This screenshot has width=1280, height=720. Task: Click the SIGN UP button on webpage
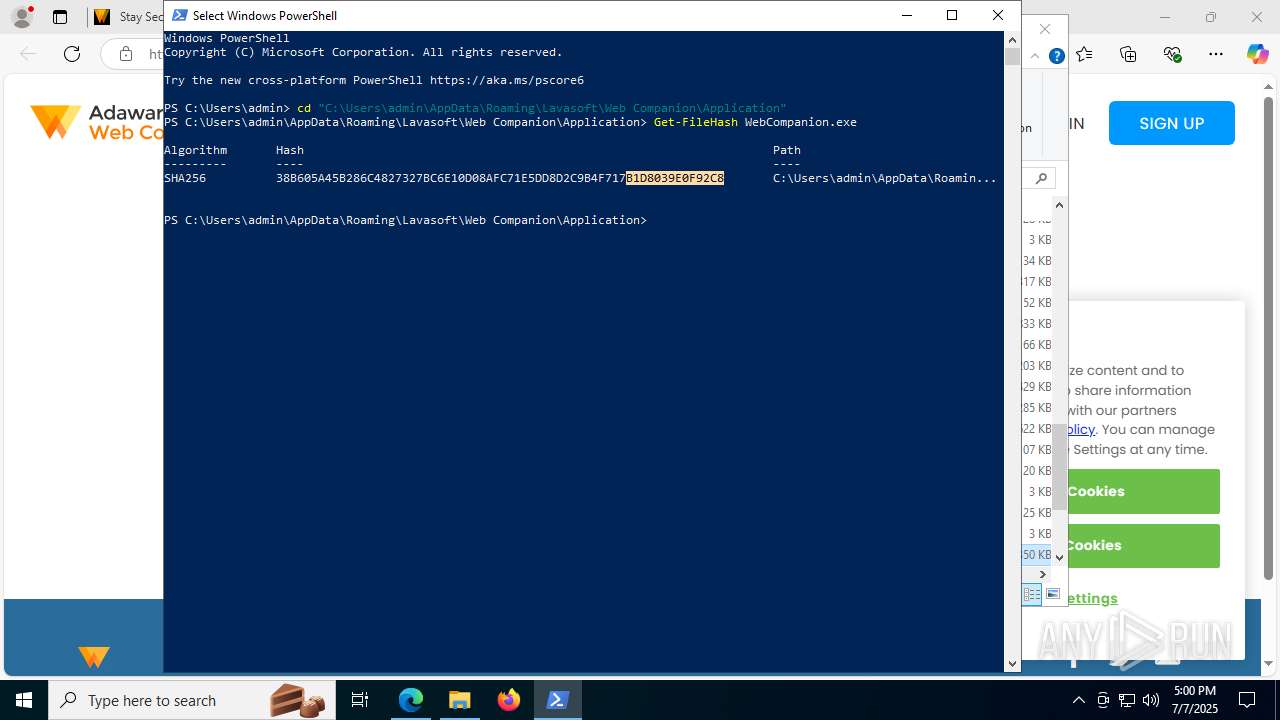pyautogui.click(x=1171, y=123)
